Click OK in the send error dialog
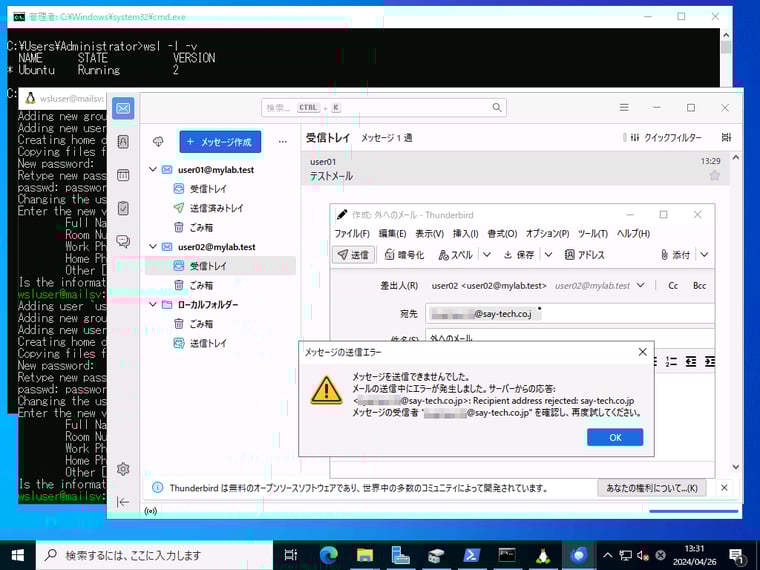This screenshot has height=570, width=760. click(615, 438)
